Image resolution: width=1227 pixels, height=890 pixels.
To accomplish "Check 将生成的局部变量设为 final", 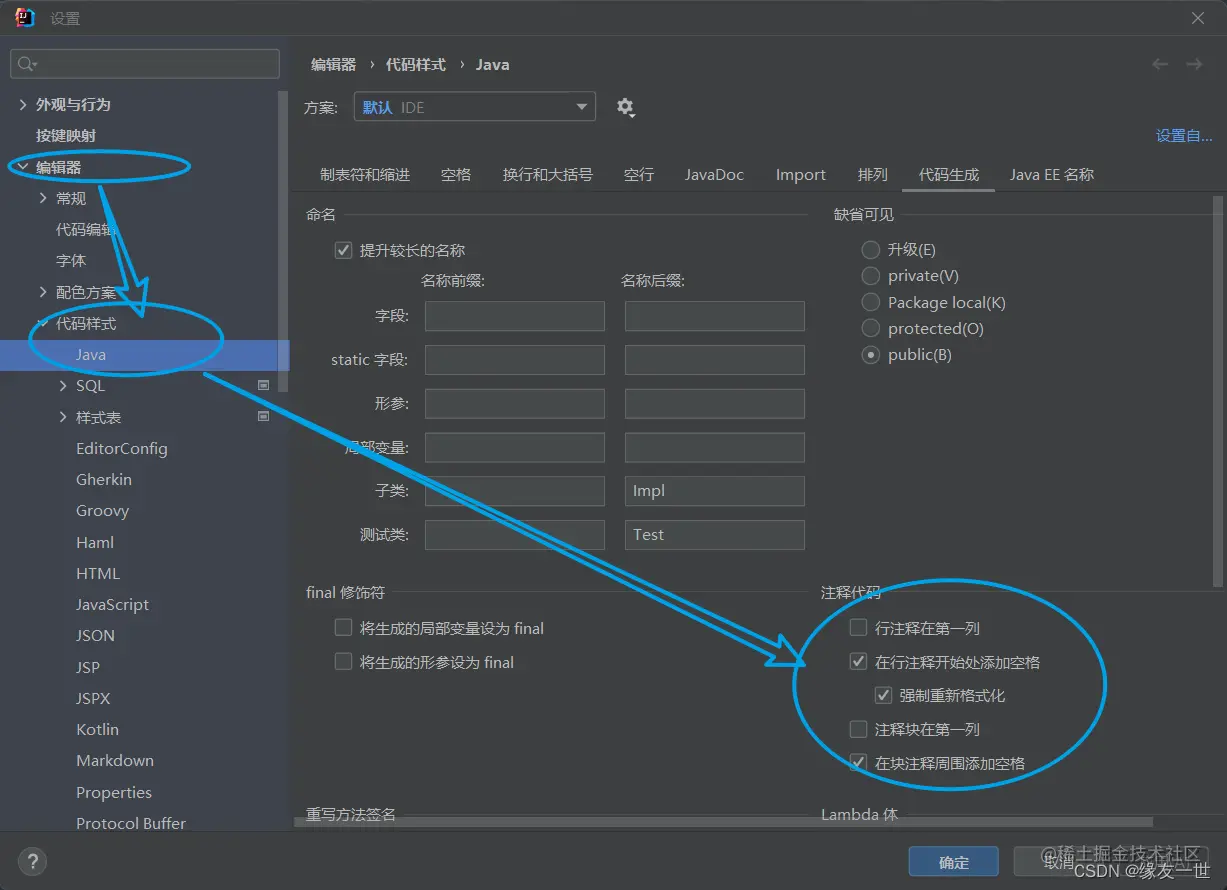I will (343, 627).
